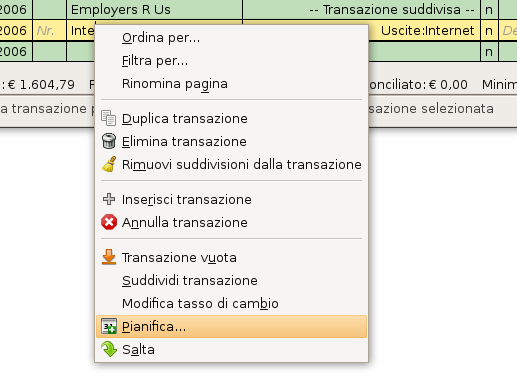Click the broom icon for Rimuovi suddivisioni

click(109, 164)
